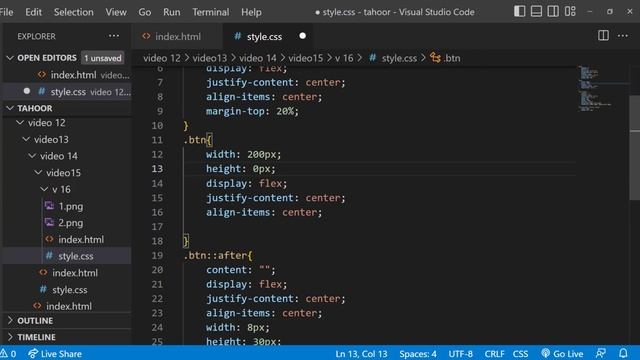The image size is (640, 360).
Task: Toggle secondary side bar layout icon
Action: pos(553,11)
